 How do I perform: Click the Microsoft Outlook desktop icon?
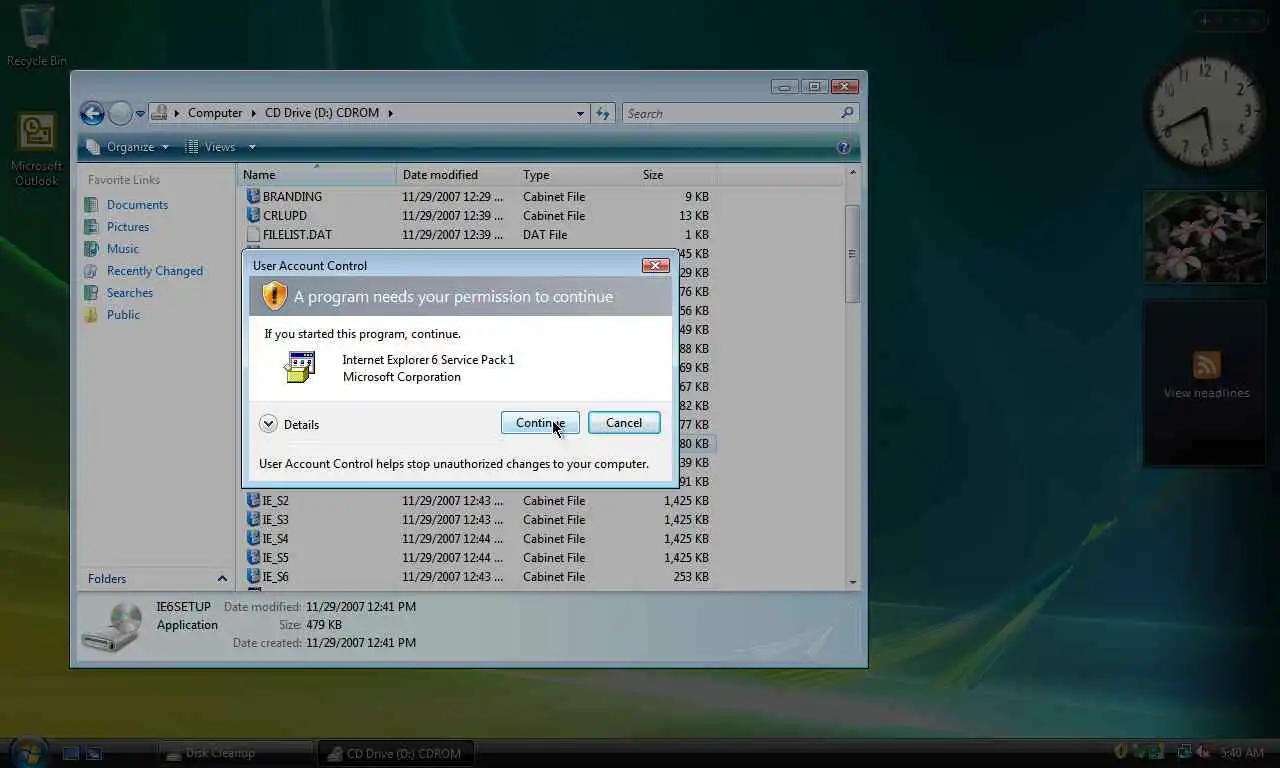coord(37,150)
